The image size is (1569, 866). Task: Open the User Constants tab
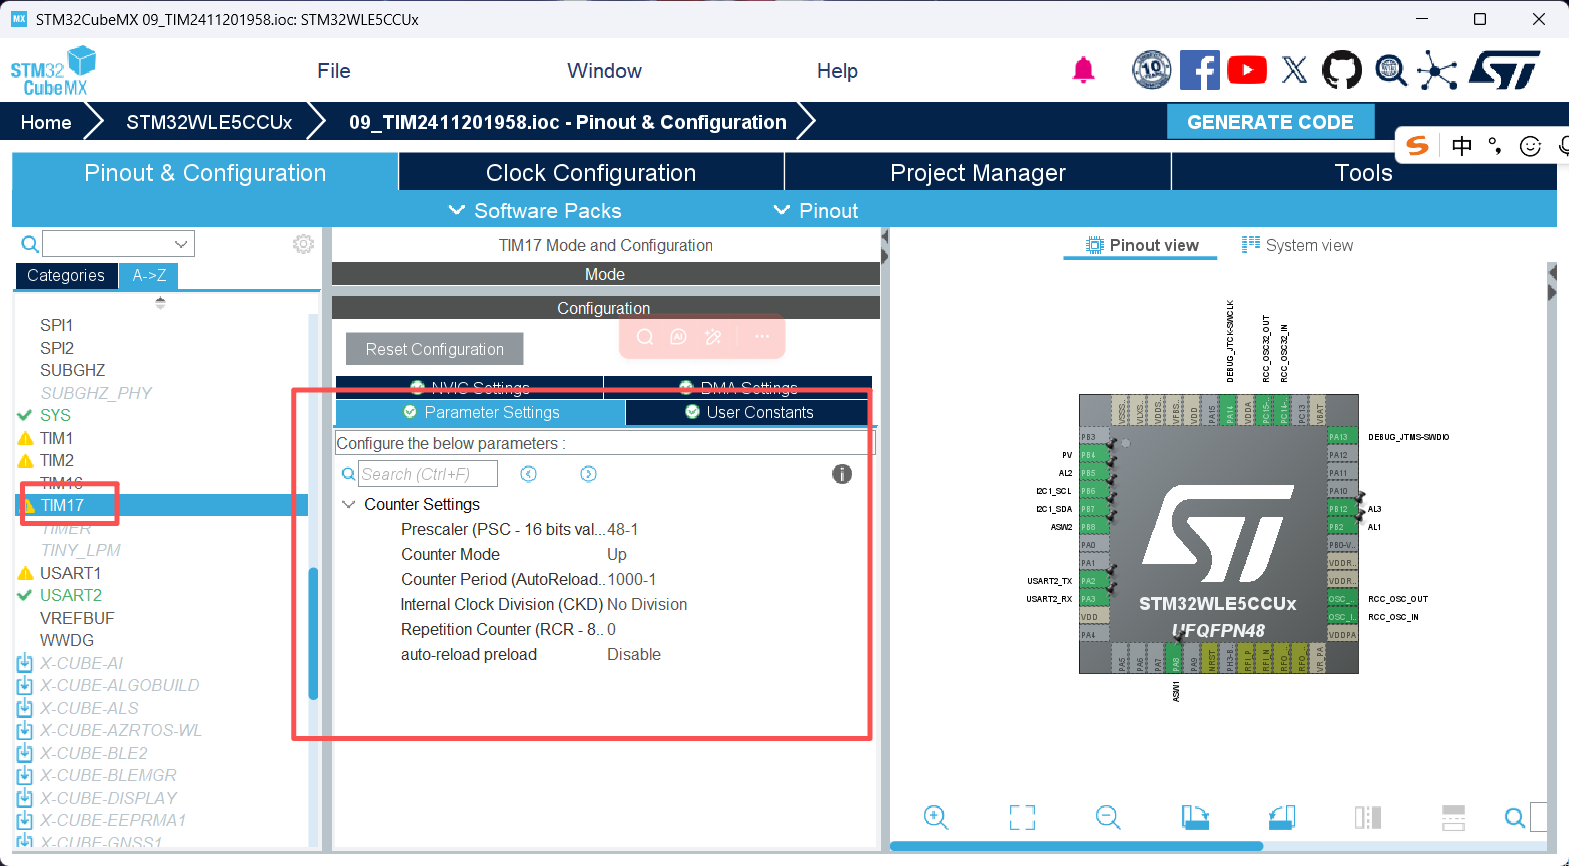[x=748, y=412]
